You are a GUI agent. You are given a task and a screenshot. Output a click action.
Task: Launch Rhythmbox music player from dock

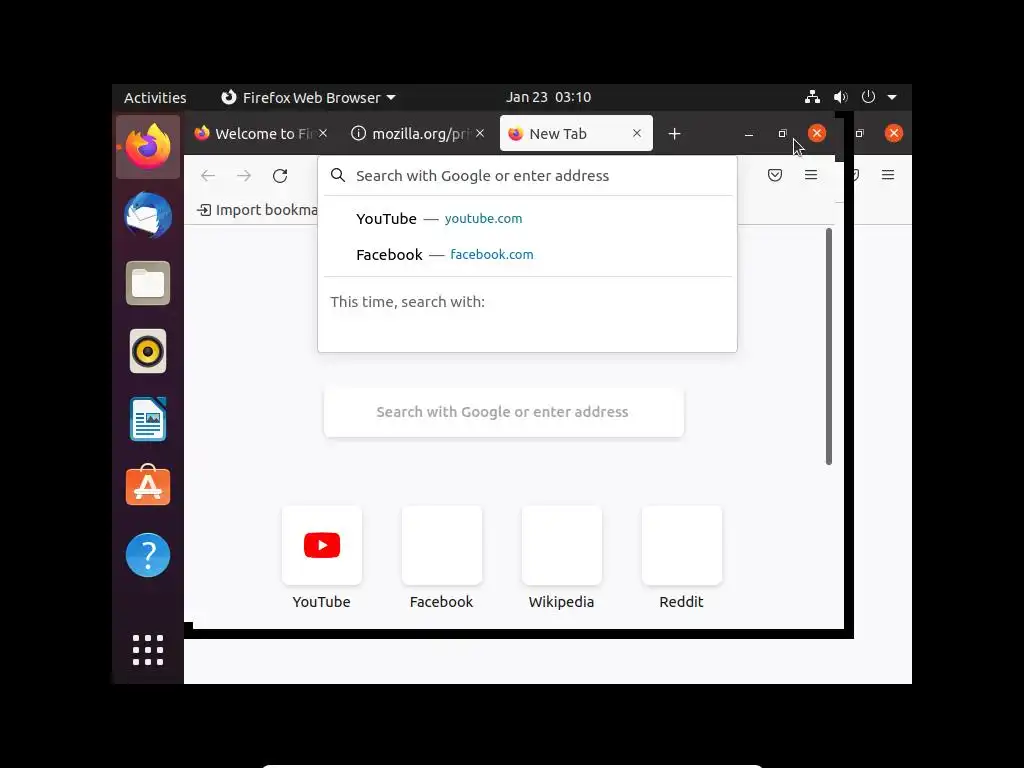[x=148, y=351]
